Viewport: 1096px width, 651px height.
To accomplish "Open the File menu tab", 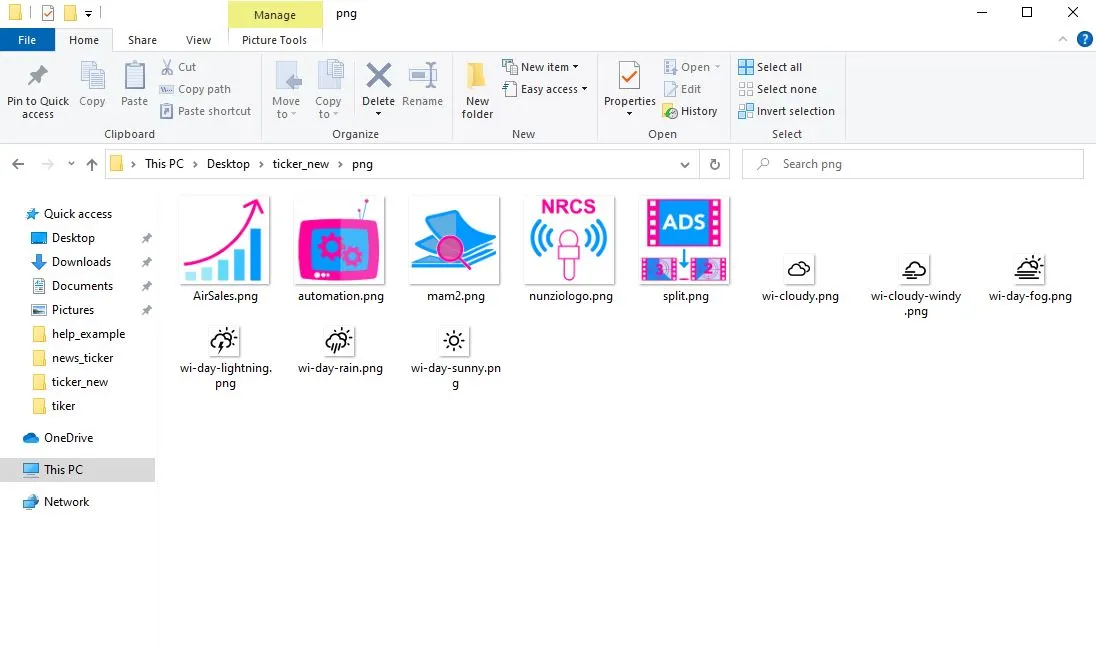I will coord(27,40).
